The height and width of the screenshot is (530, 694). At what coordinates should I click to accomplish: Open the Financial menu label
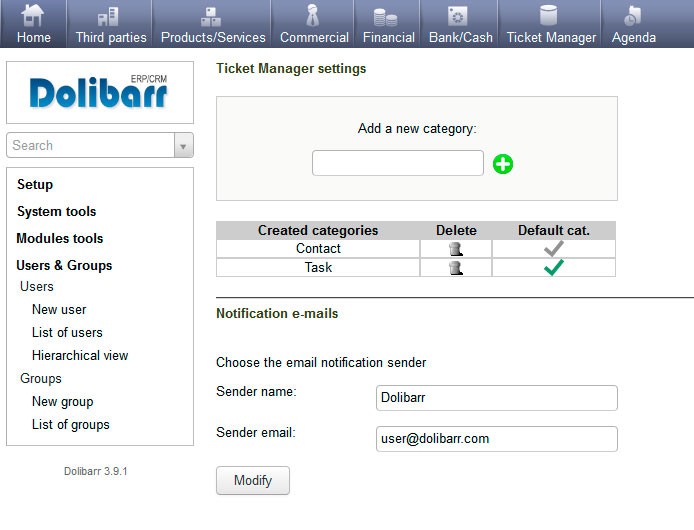click(389, 38)
